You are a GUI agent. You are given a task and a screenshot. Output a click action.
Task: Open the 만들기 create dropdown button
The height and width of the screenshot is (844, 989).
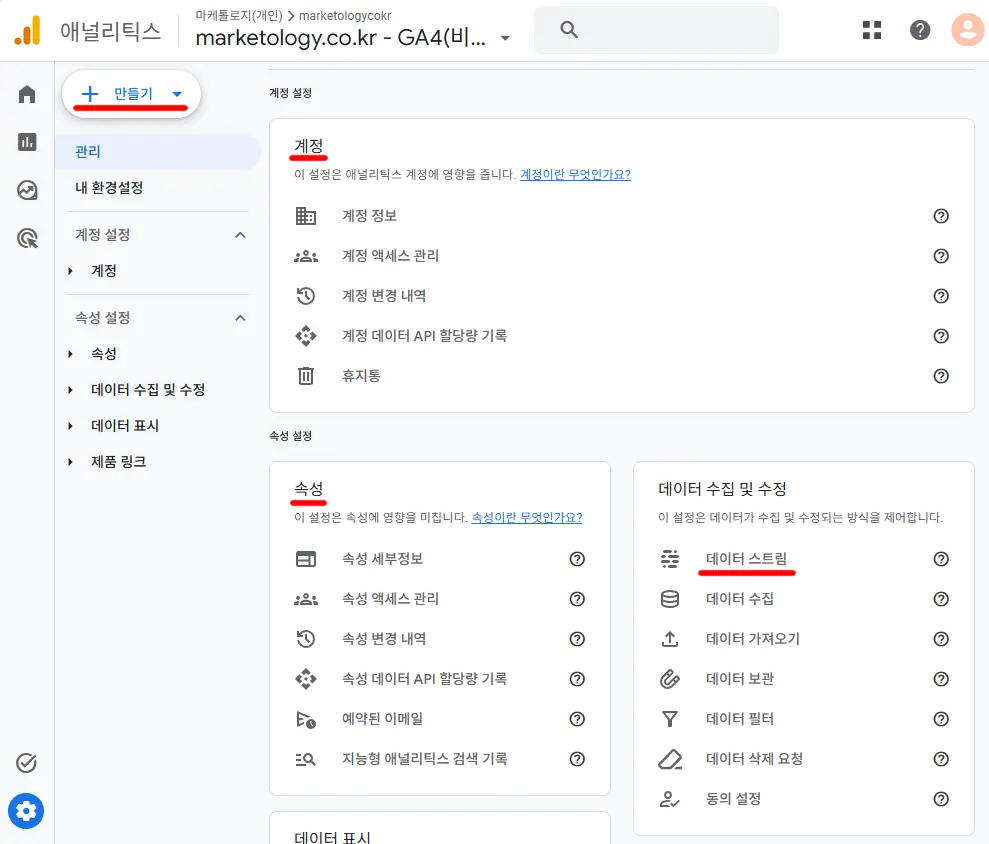tap(131, 94)
